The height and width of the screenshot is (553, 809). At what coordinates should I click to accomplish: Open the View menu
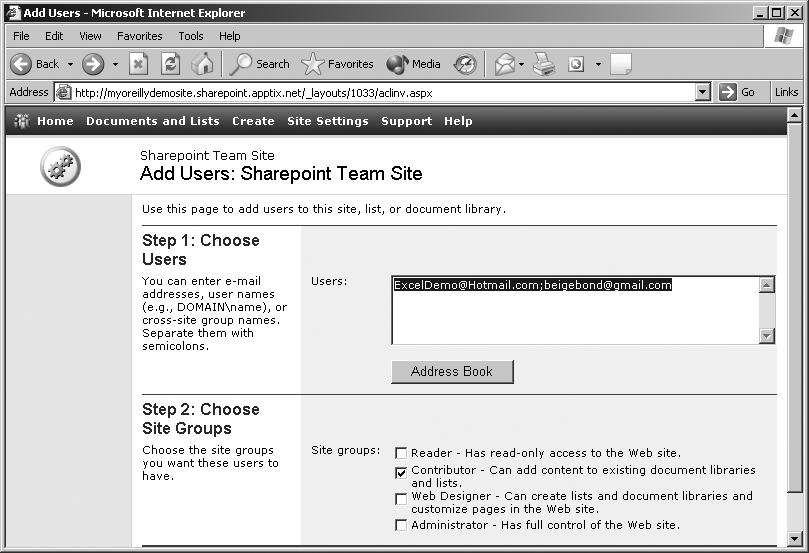coord(90,36)
